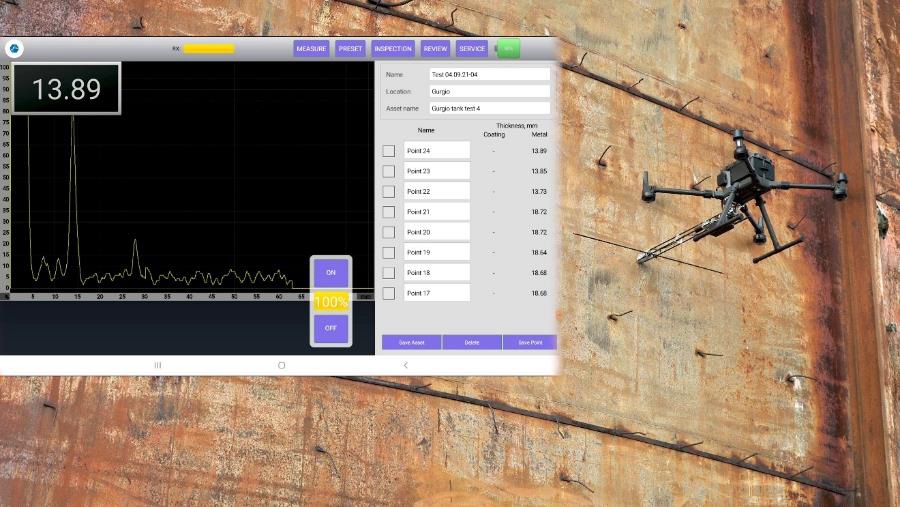This screenshot has width=900, height=507.
Task: Tick the checkbox for Point 24
Action: point(389,151)
